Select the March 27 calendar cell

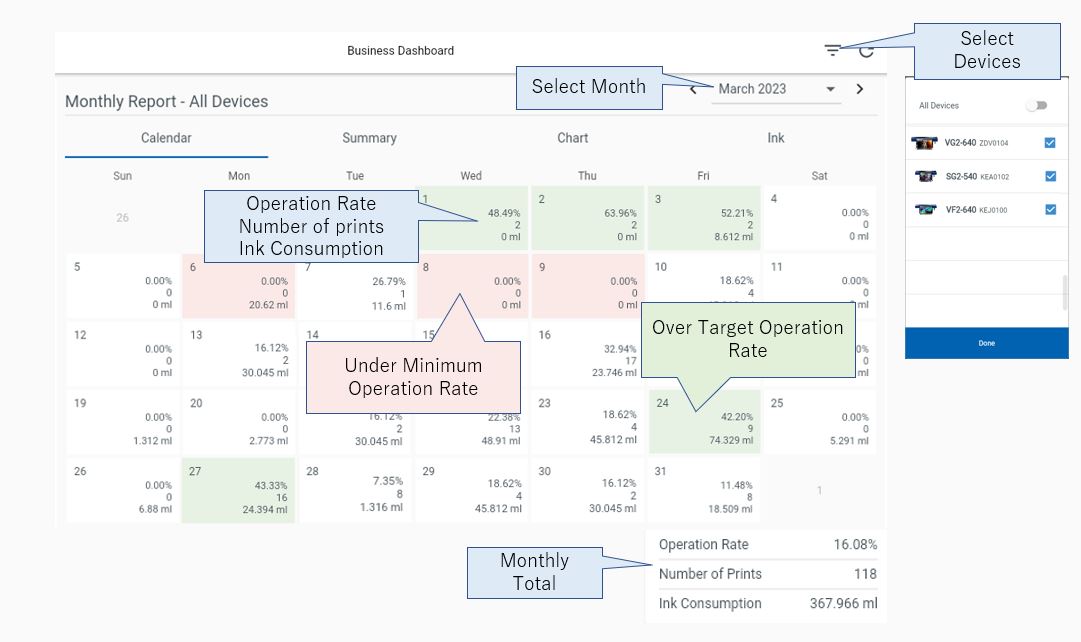[x=239, y=490]
